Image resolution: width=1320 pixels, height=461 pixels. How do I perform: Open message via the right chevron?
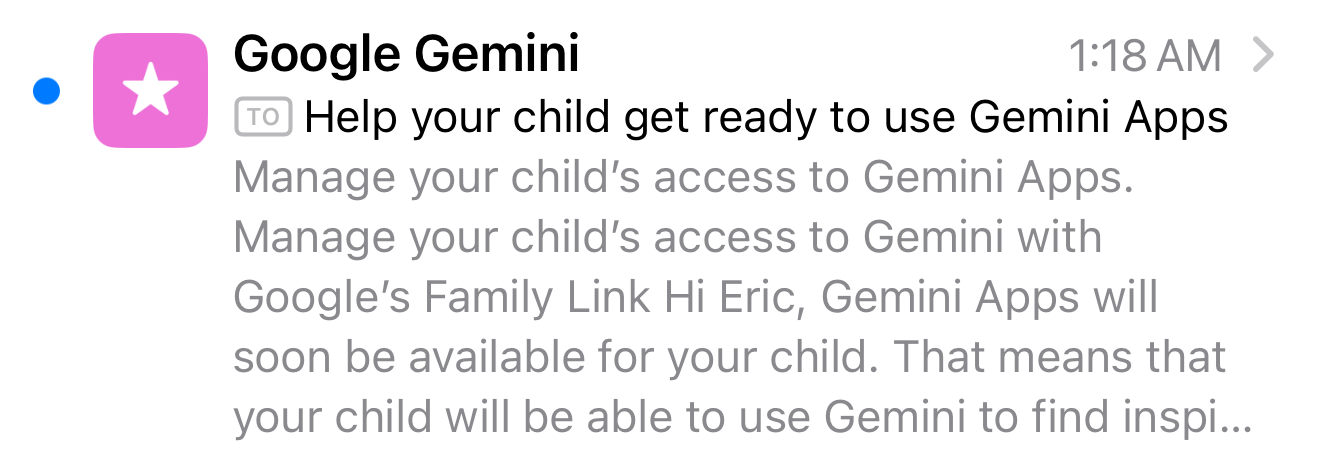[1264, 55]
